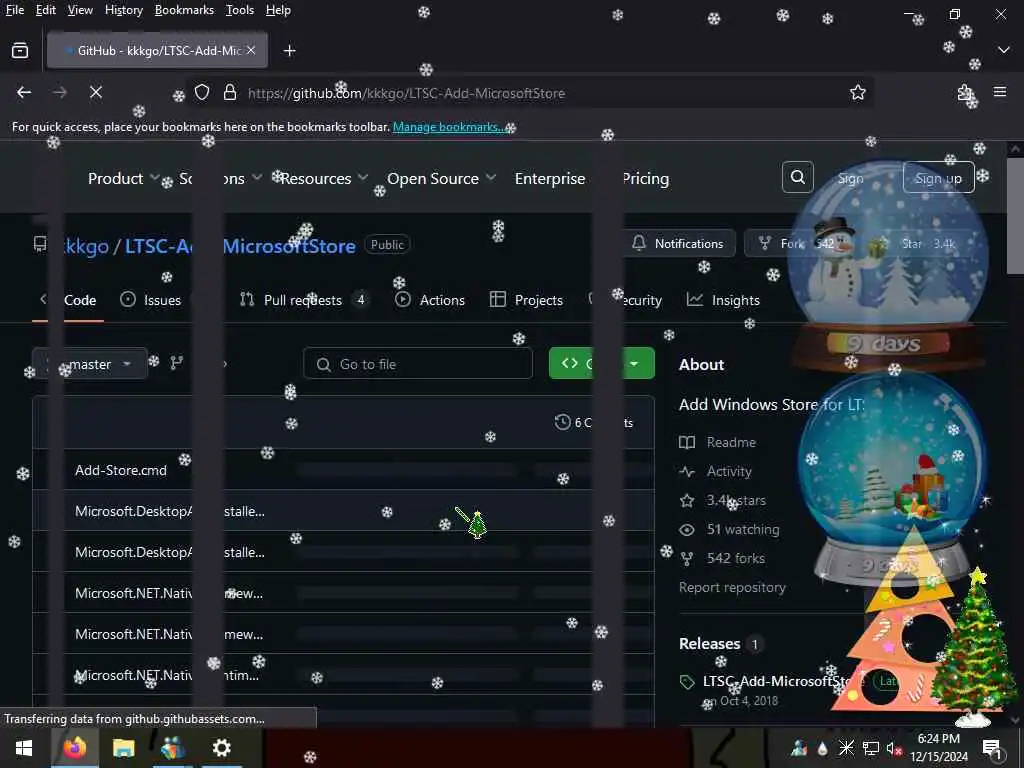This screenshot has width=1024, height=768.
Task: Open the 542 forks link
Action: coord(722,558)
